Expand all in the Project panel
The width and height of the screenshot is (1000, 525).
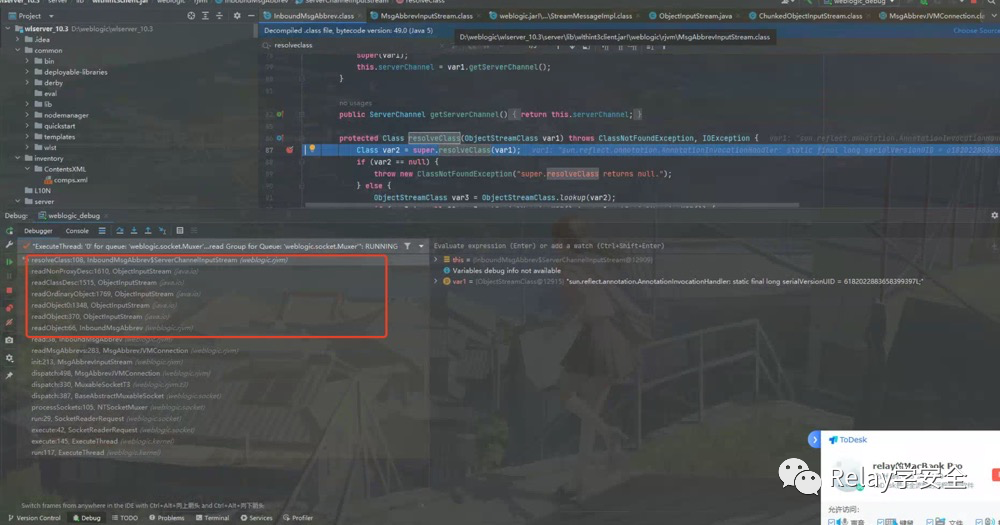[205, 16]
